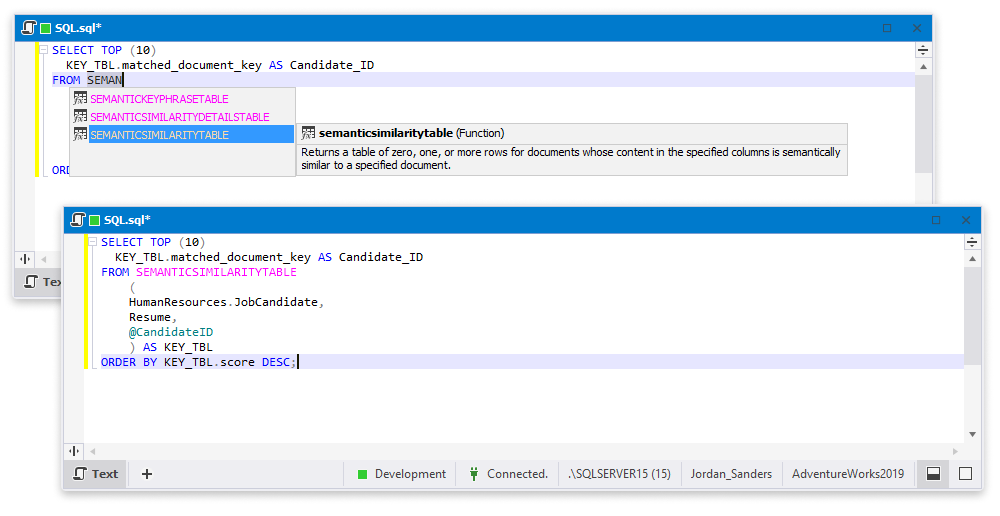Image resolution: width=1000 pixels, height=516 pixels.
Task: Click the SQL.sql* title in the back window
Action: [x=78, y=28]
